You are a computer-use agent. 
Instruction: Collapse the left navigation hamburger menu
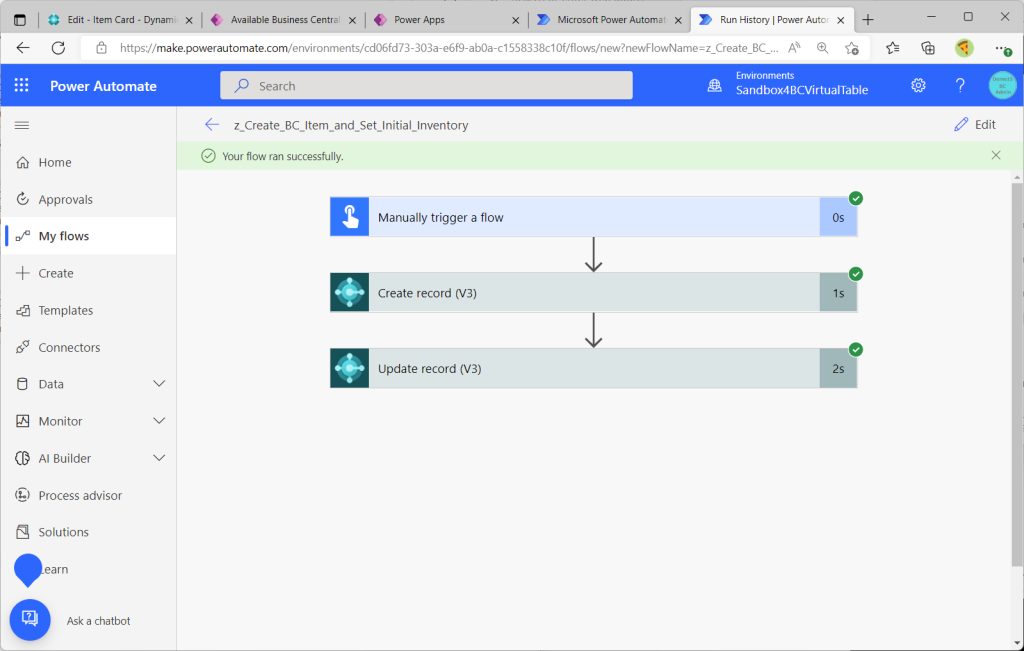click(x=22, y=125)
